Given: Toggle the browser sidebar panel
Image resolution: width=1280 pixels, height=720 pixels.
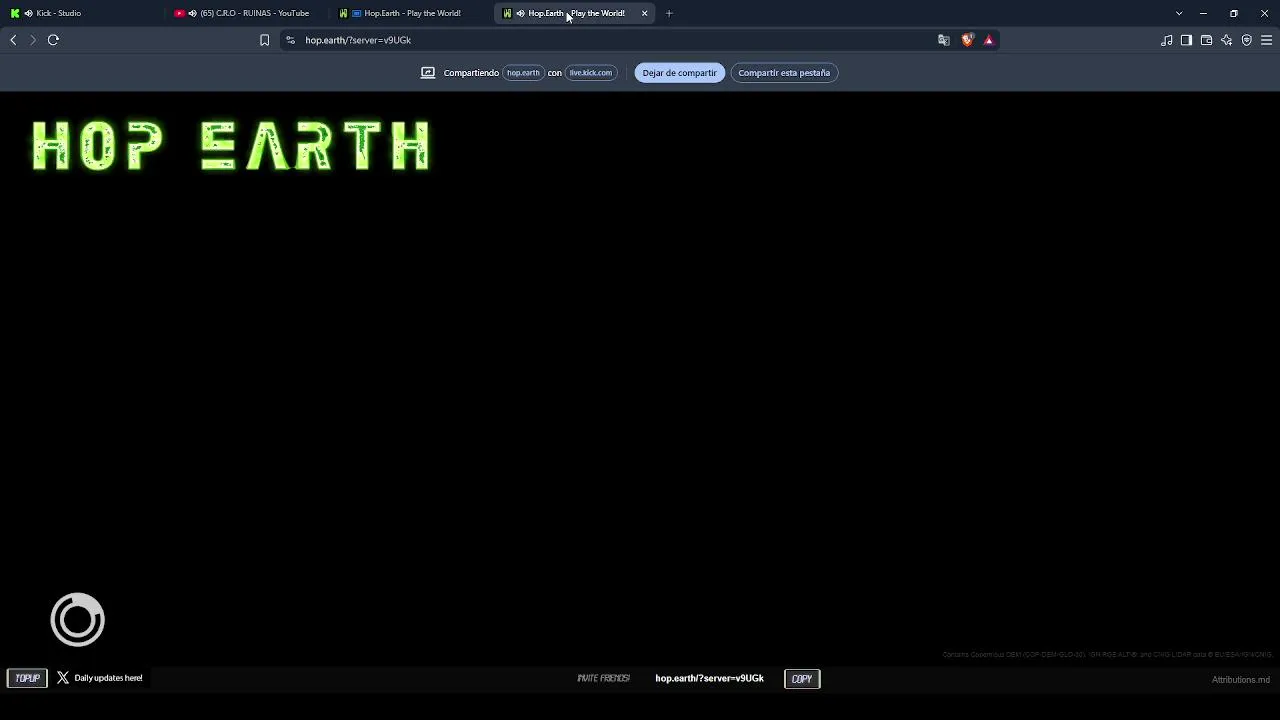Looking at the screenshot, I should point(1186,40).
